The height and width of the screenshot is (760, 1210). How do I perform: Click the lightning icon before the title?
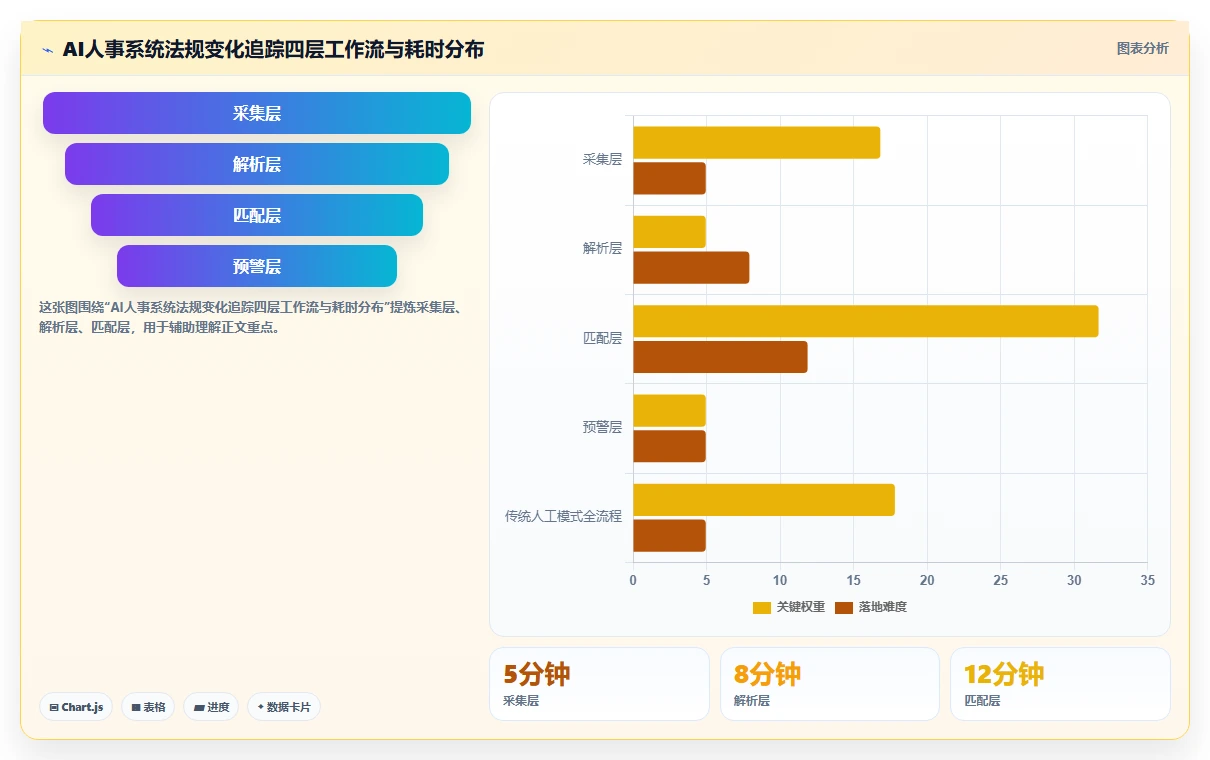pyautogui.click(x=47, y=49)
